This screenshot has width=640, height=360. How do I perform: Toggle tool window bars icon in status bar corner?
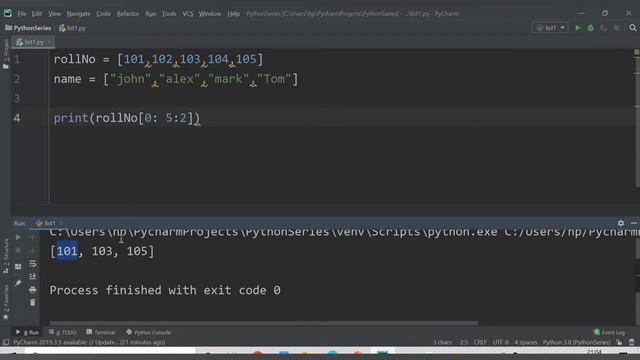pyautogui.click(x=6, y=342)
